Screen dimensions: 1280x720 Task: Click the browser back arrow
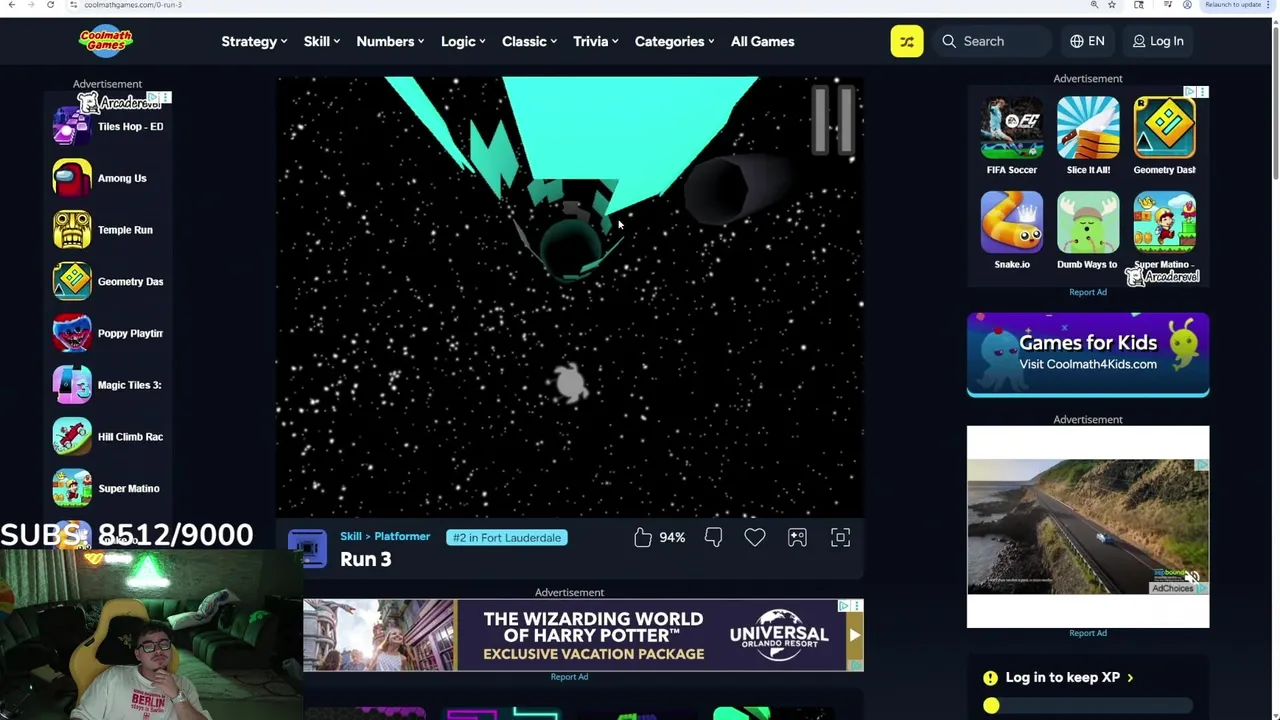tap(12, 5)
